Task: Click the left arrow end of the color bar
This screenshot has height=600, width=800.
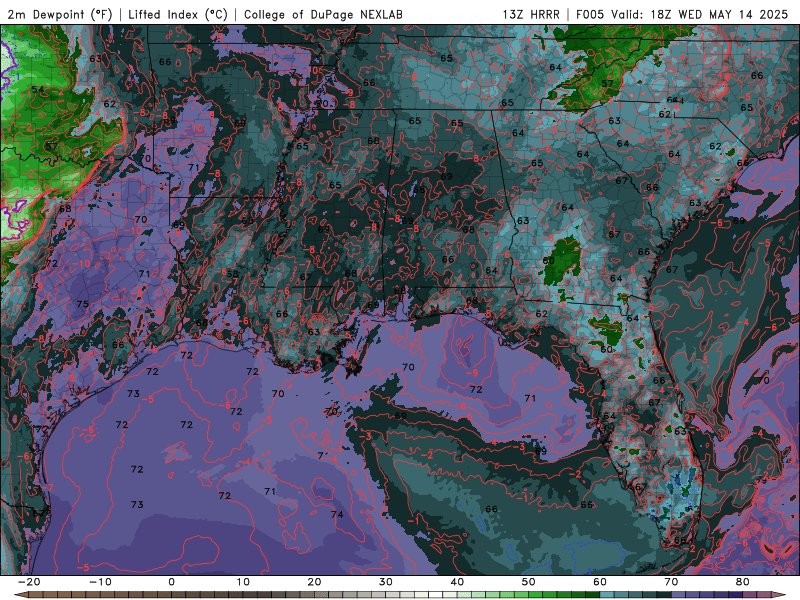Action: (20, 595)
